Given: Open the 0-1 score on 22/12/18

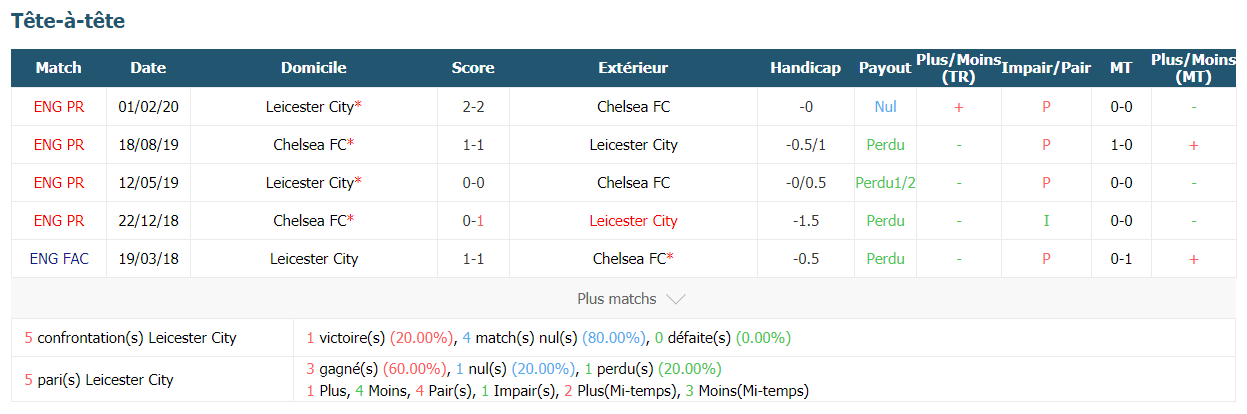Looking at the screenshot, I should point(473,221).
